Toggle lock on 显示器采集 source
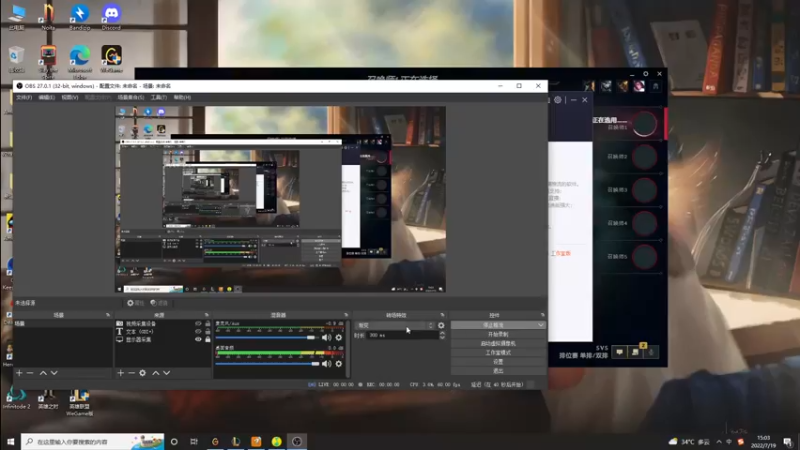This screenshot has width=800, height=450. [208, 339]
